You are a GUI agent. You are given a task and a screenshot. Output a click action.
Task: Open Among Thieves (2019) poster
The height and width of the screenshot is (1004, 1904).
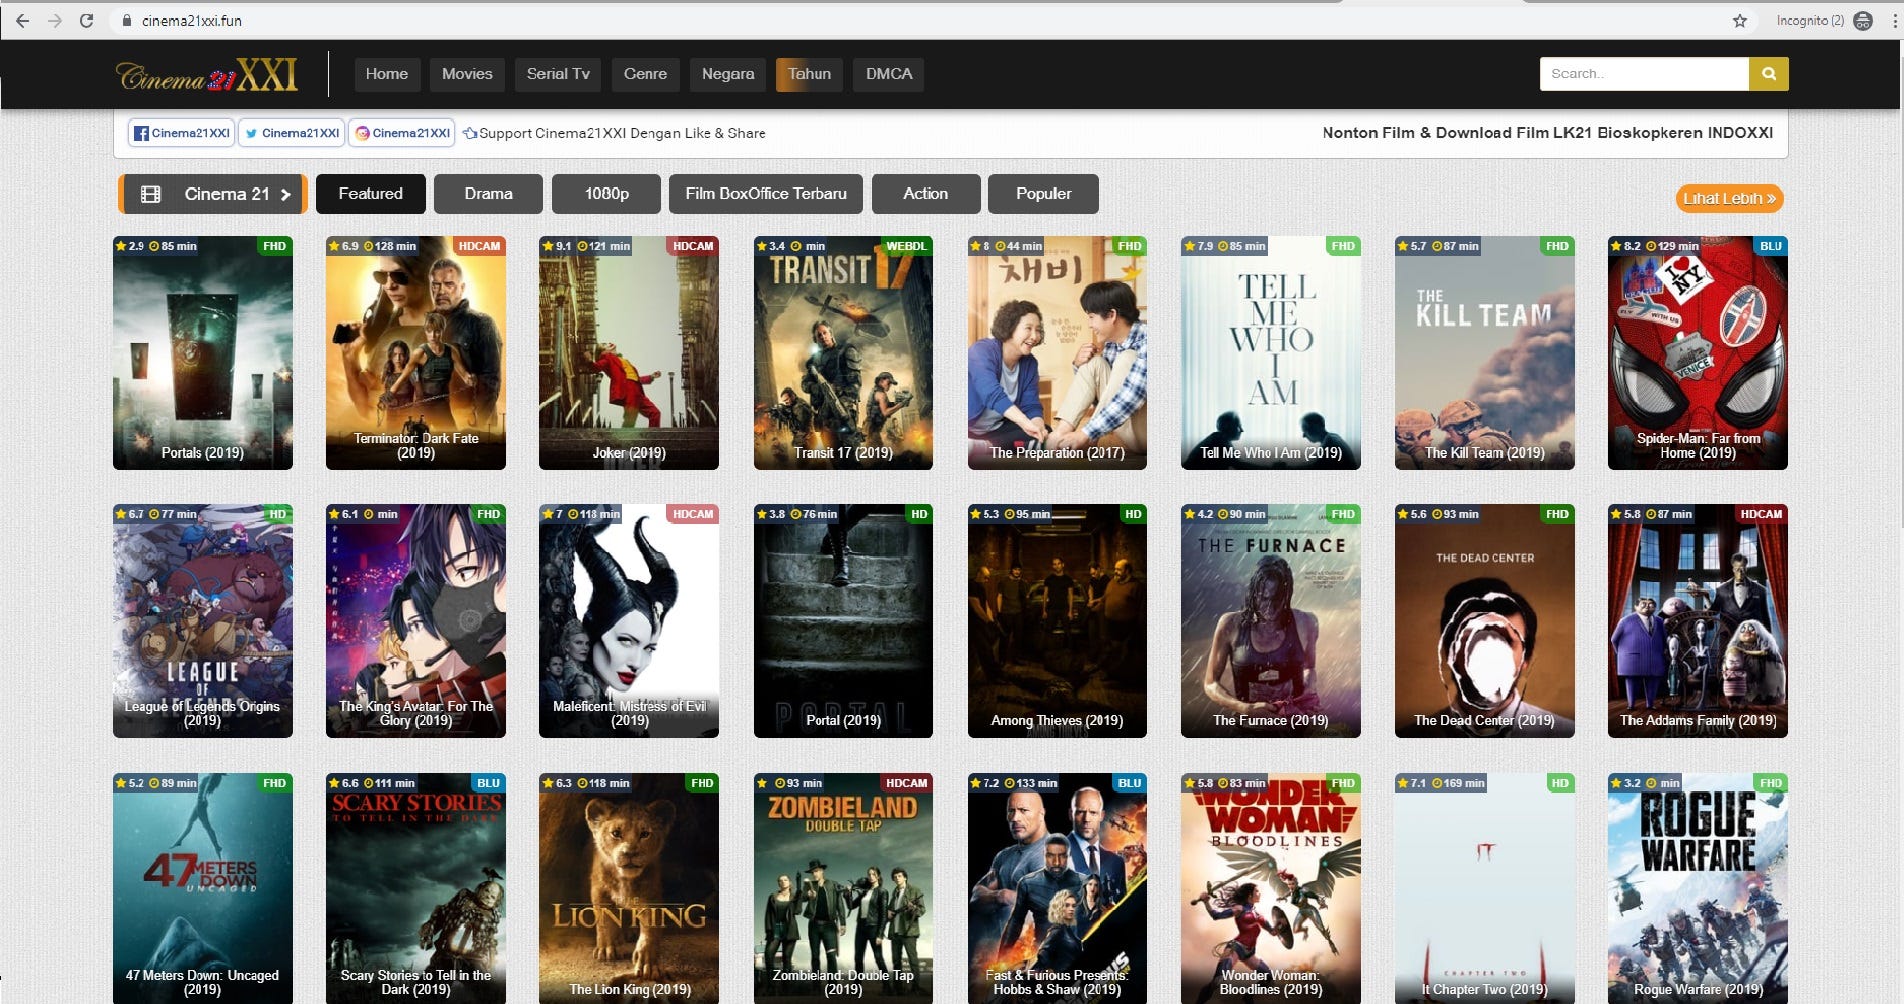click(1057, 621)
